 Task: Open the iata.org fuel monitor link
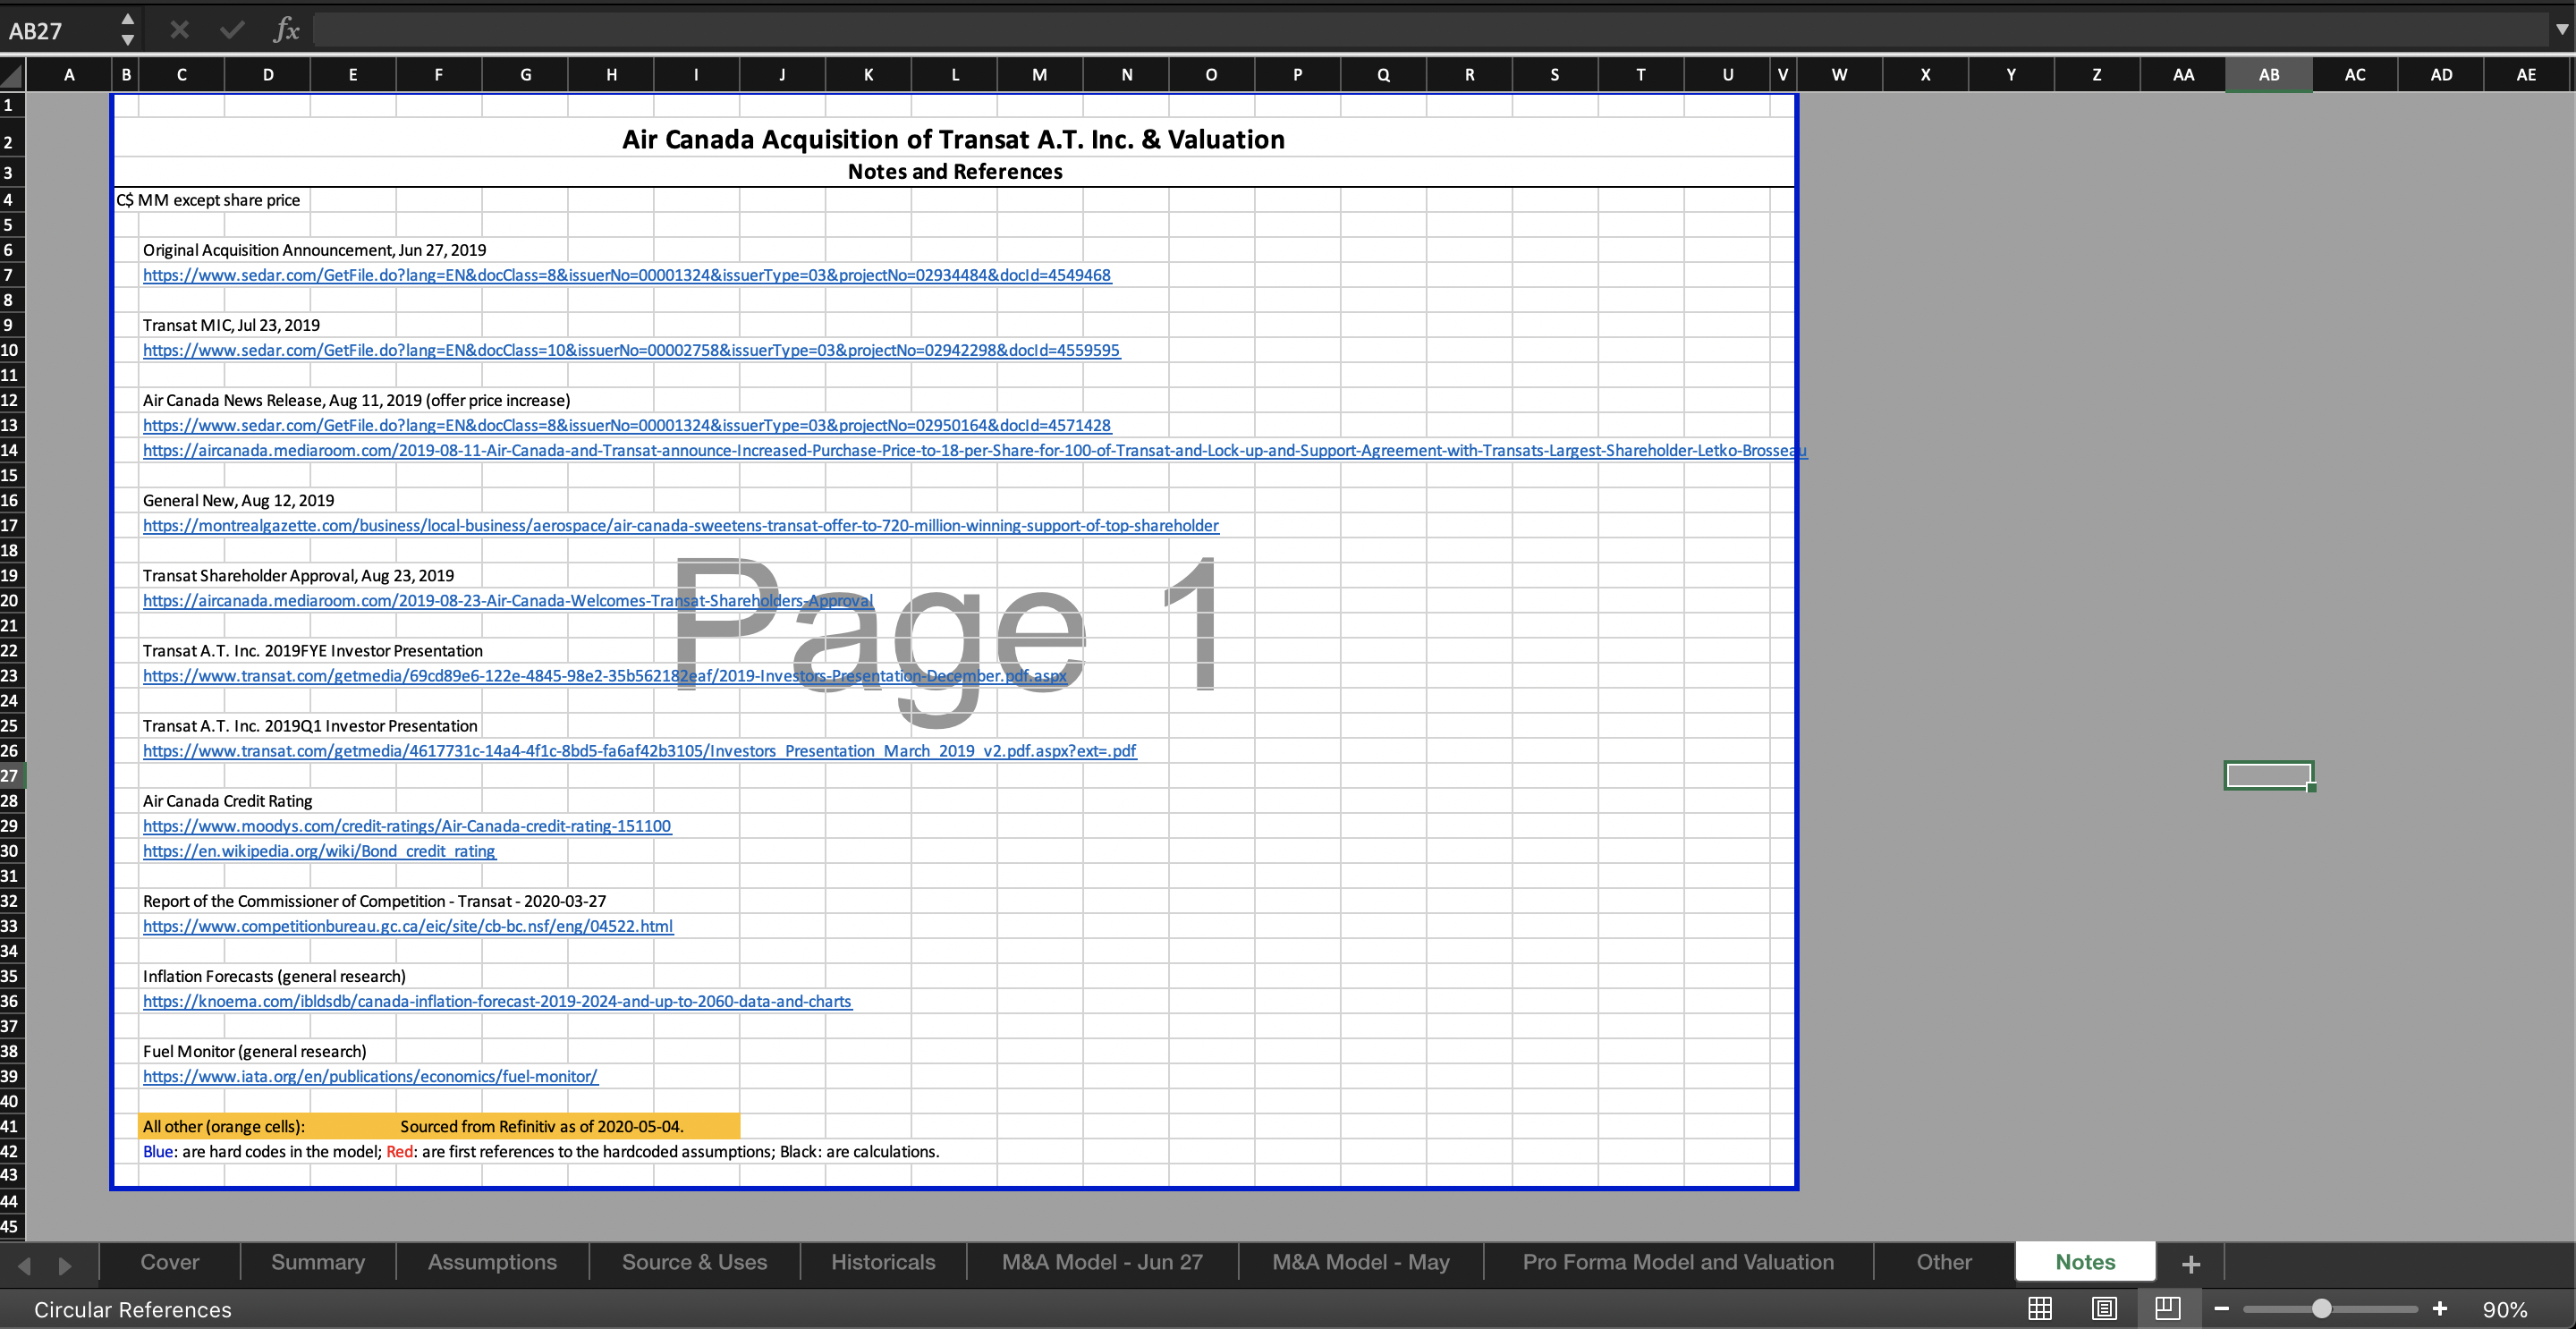pyautogui.click(x=370, y=1076)
